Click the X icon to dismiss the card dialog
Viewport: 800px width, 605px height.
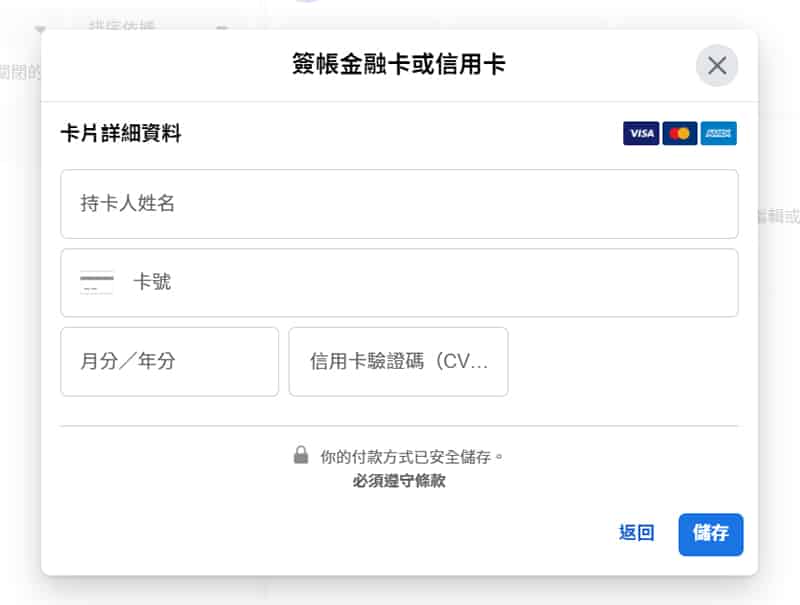click(717, 65)
